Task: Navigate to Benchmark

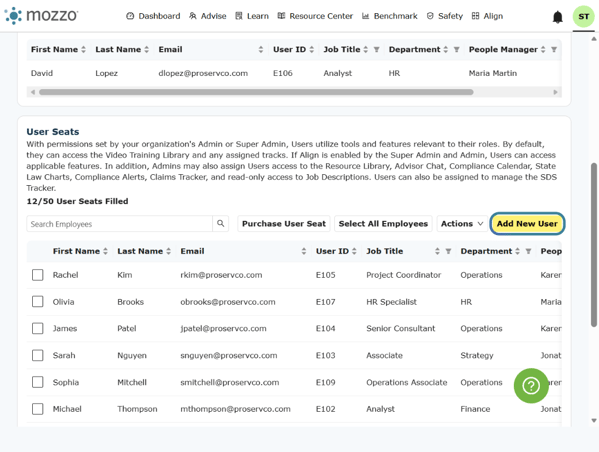Action: point(390,16)
